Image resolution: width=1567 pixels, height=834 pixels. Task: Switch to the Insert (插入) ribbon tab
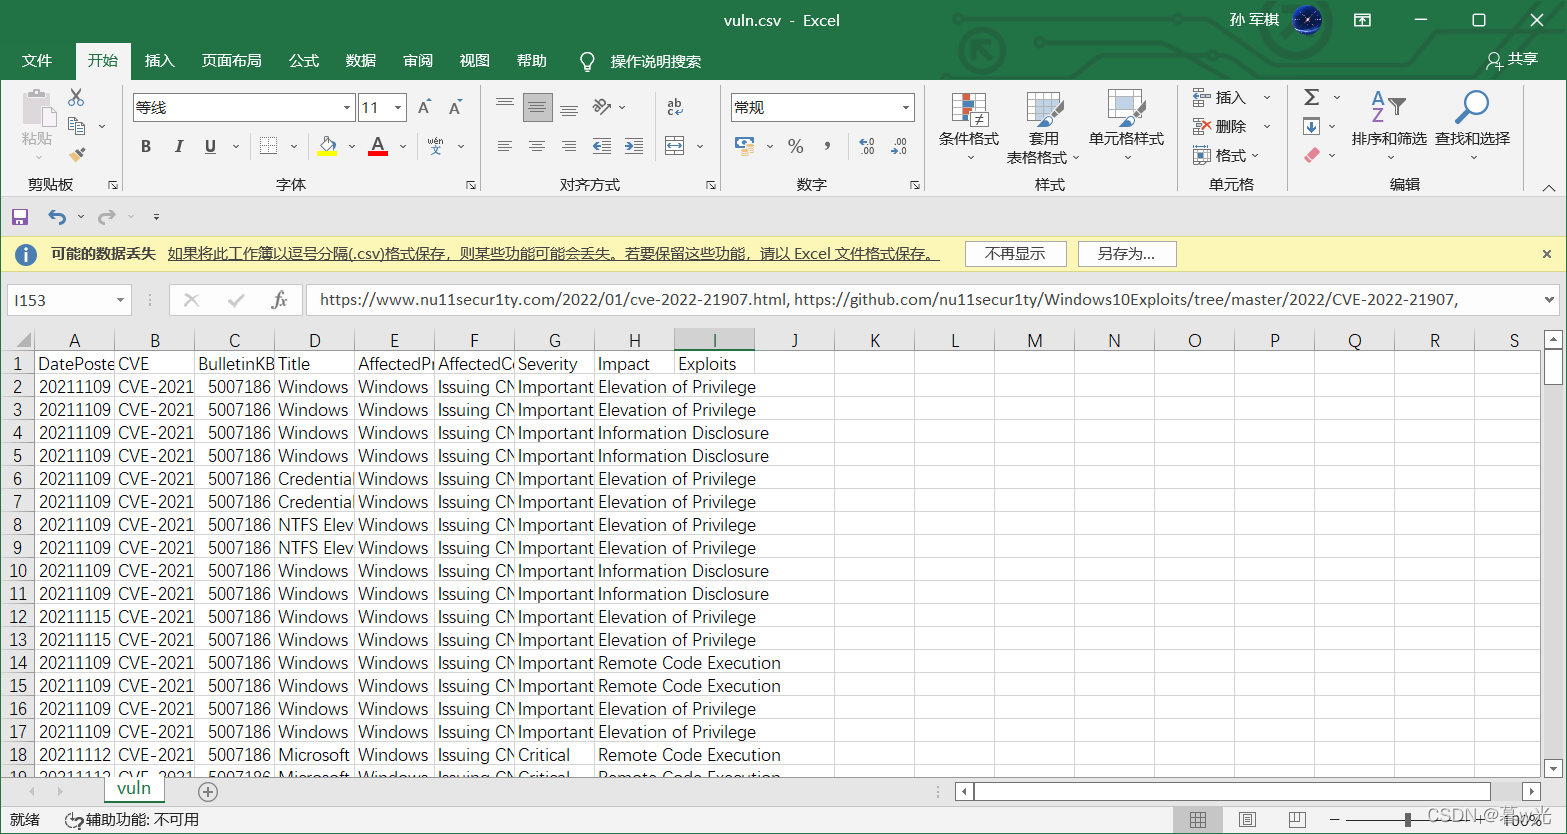tap(159, 61)
